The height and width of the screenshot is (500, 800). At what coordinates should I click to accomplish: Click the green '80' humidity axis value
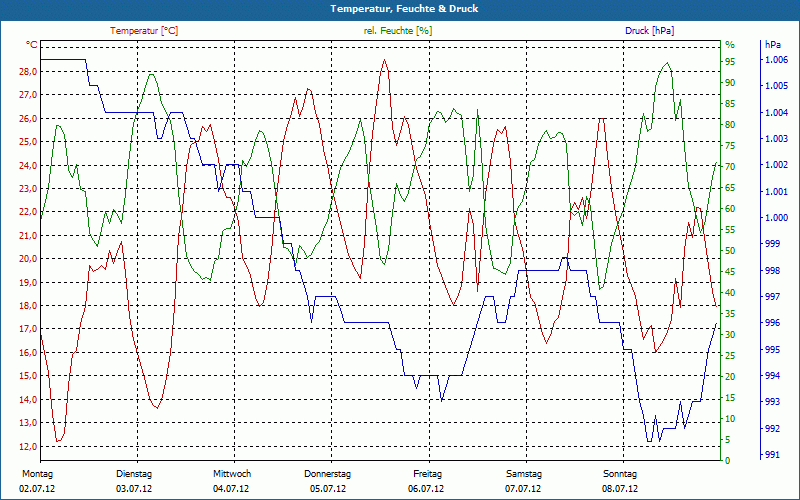point(730,124)
